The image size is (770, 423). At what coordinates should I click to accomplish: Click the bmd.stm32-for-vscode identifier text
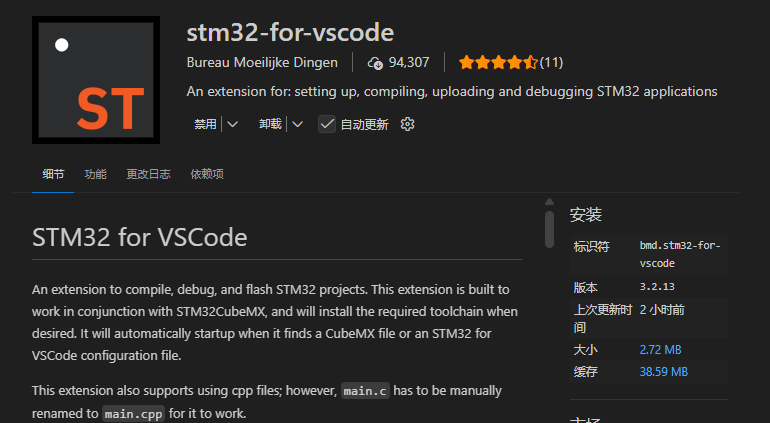coord(679,254)
